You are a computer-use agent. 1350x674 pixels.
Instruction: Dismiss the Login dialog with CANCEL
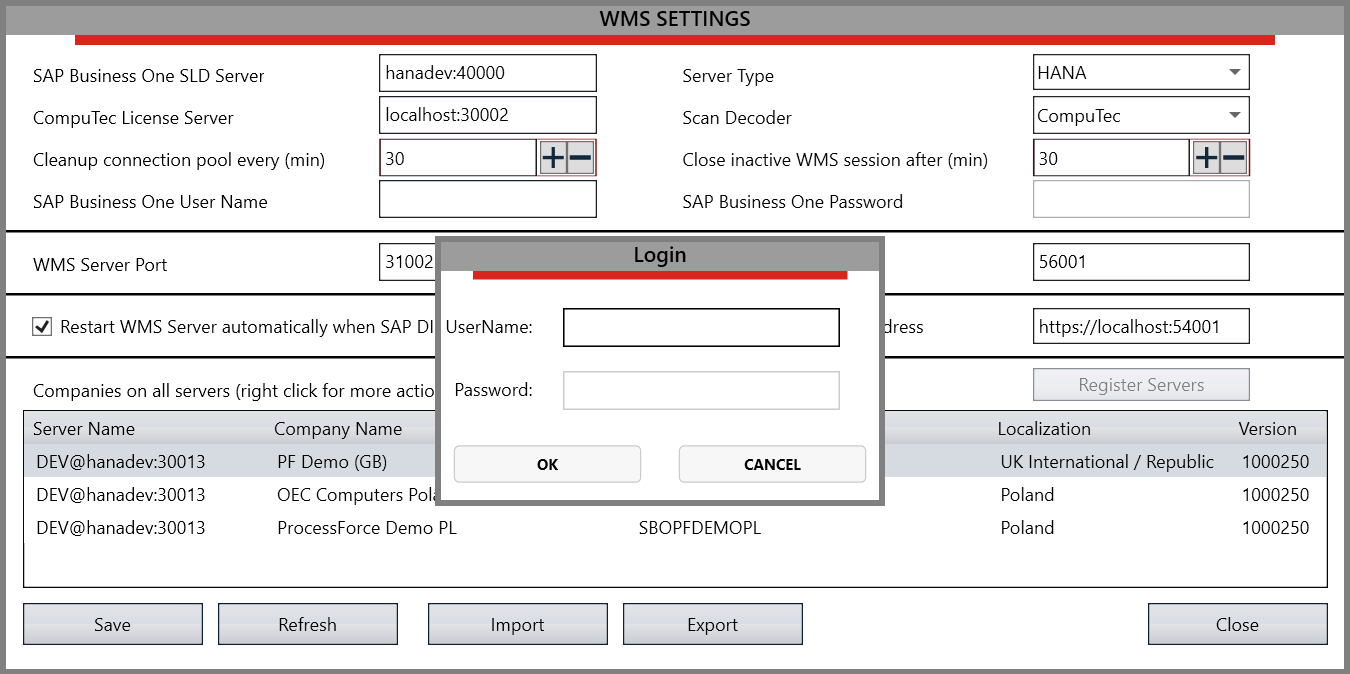tap(772, 464)
